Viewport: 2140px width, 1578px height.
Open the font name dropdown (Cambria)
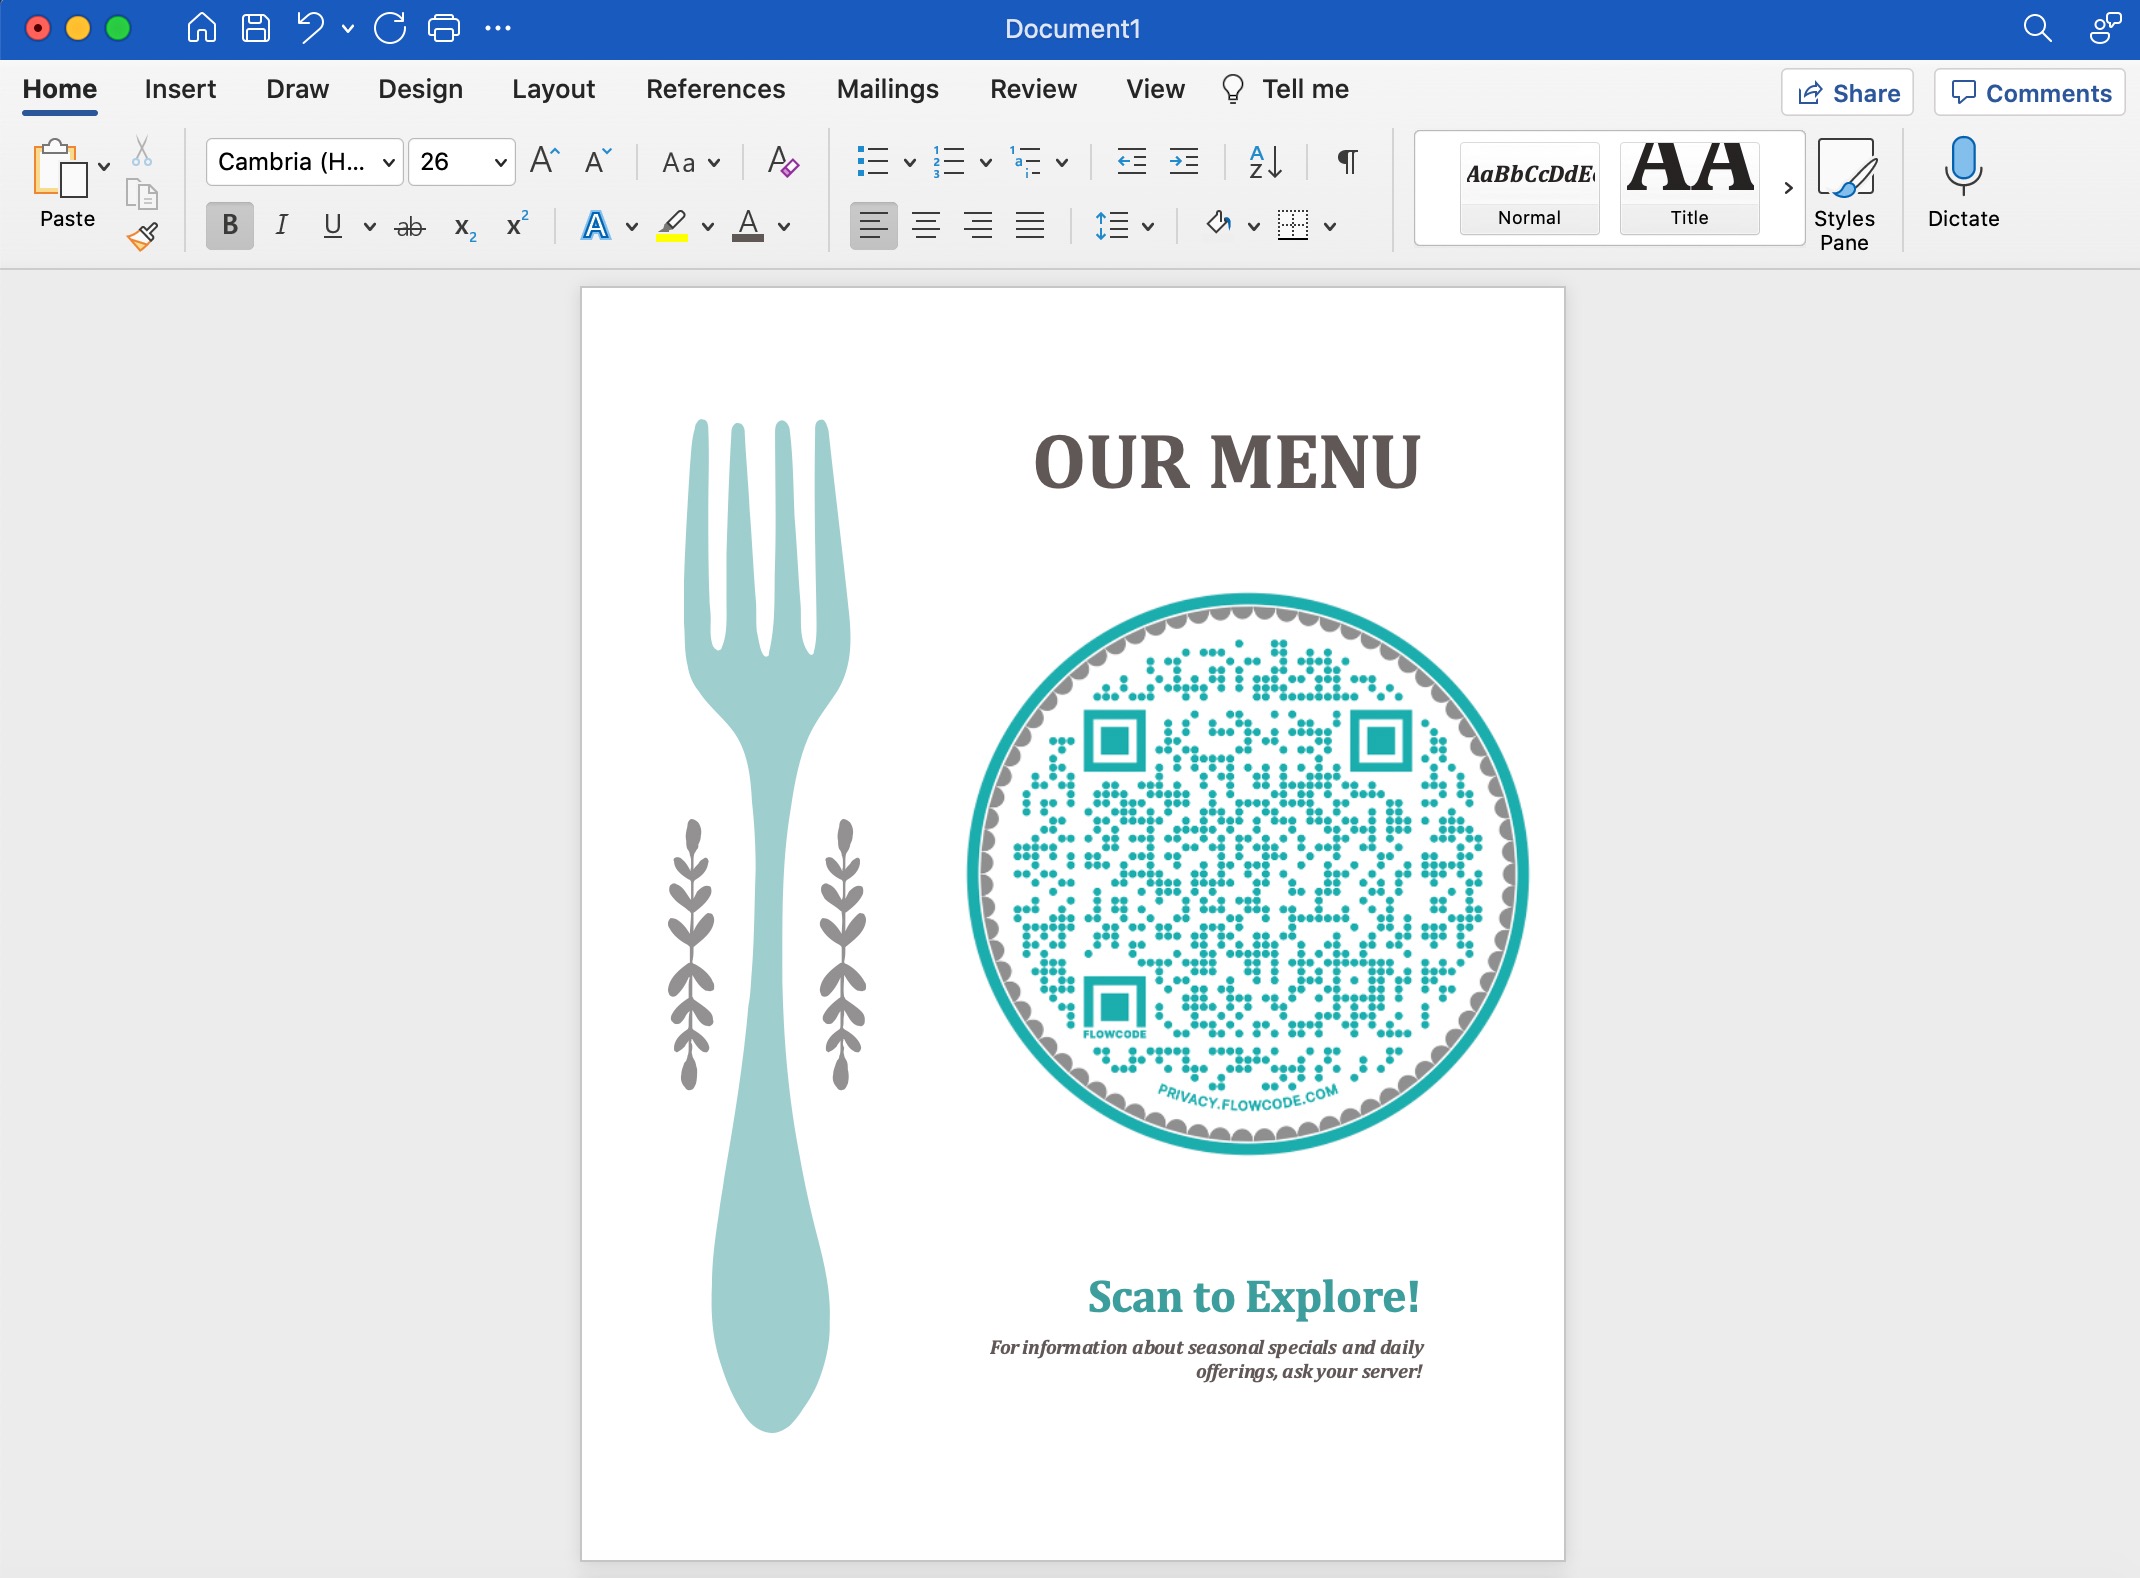(x=388, y=162)
